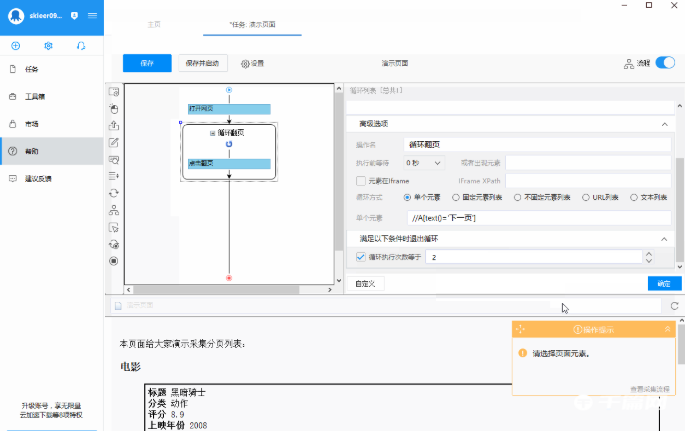Viewport: 688px width, 431px height.
Task: Click the person icon beside 流程 toggle
Action: (x=628, y=64)
